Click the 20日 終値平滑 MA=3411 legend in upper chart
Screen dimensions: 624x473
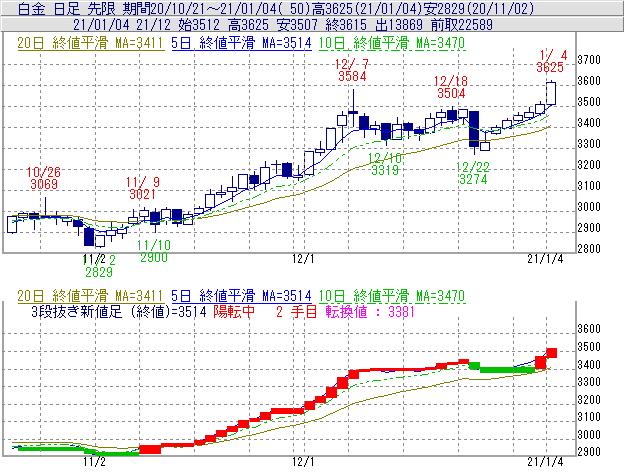pos(90,43)
